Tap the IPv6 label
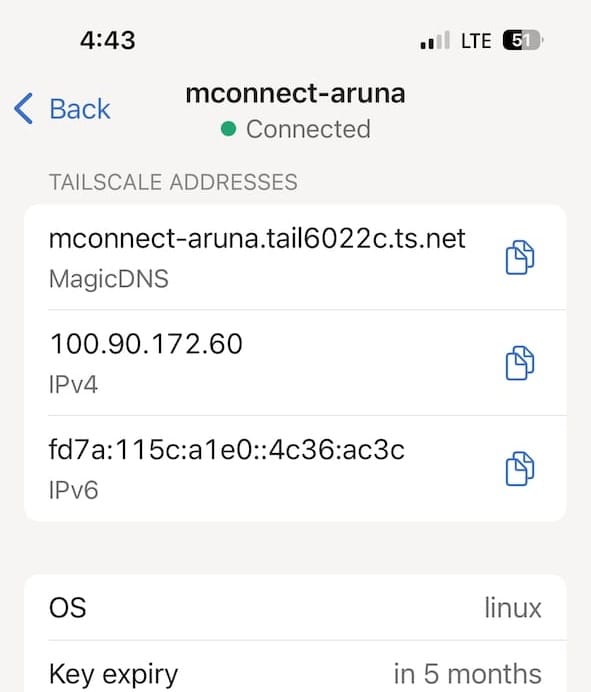The height and width of the screenshot is (692, 591). [73, 490]
